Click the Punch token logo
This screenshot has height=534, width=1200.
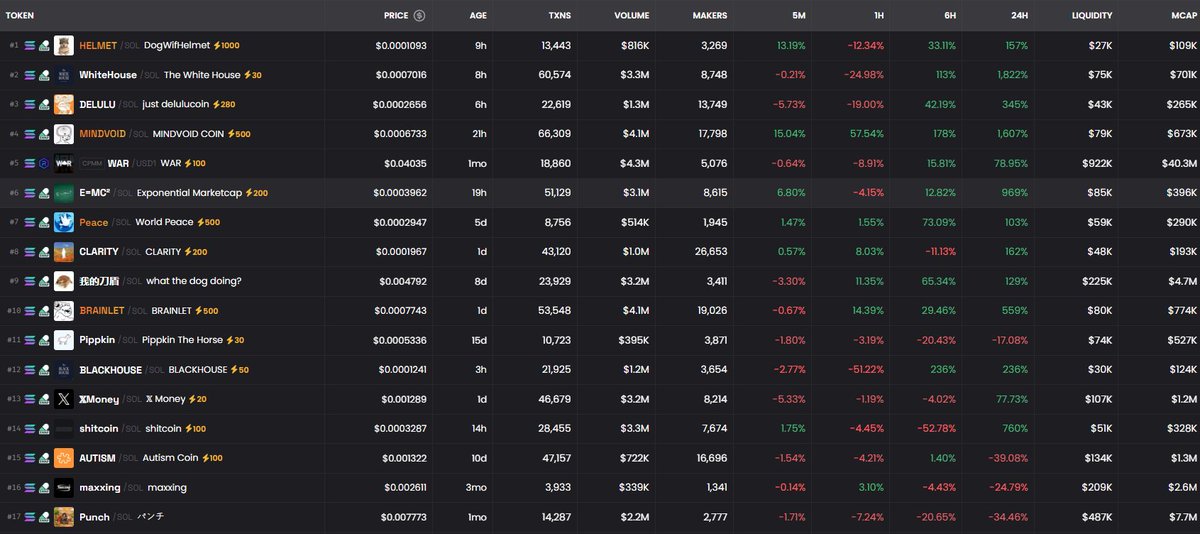point(63,517)
